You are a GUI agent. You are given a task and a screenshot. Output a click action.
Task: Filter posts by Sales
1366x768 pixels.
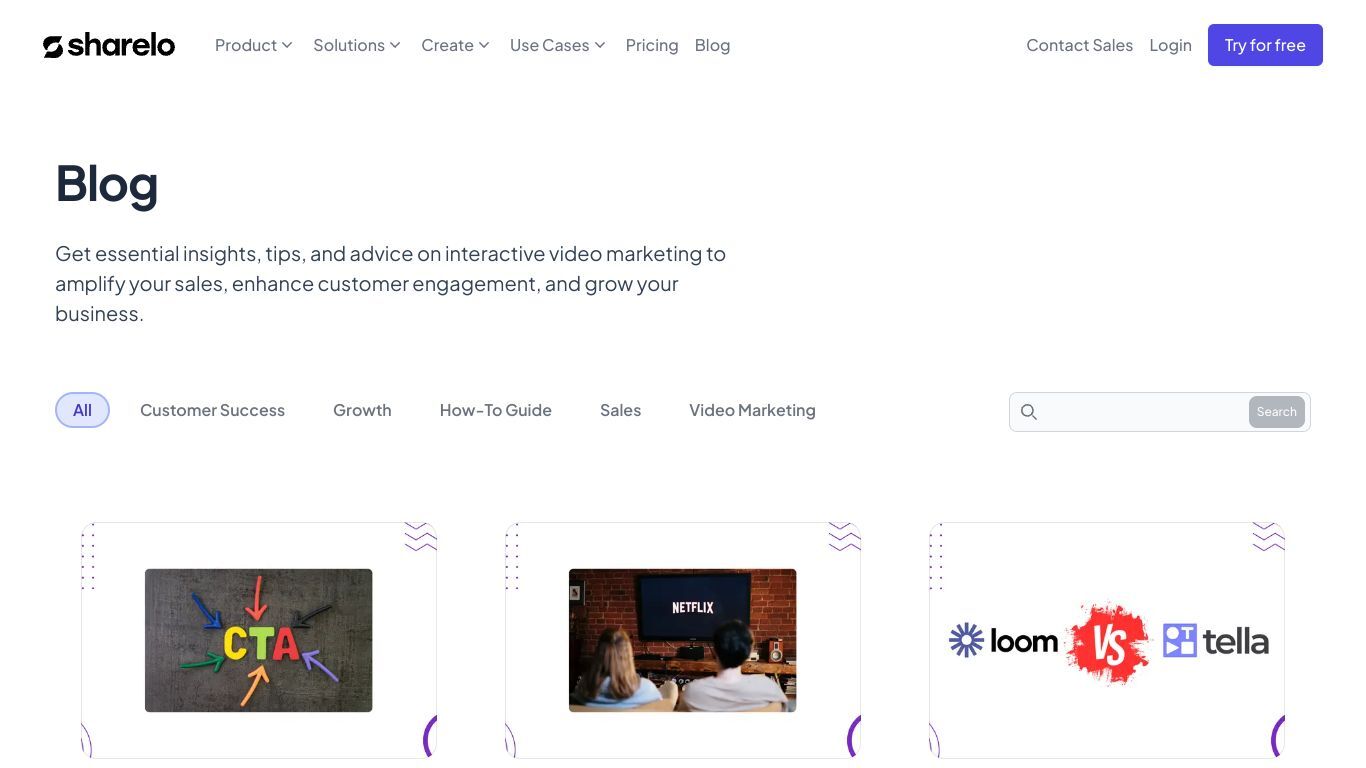[x=620, y=410]
